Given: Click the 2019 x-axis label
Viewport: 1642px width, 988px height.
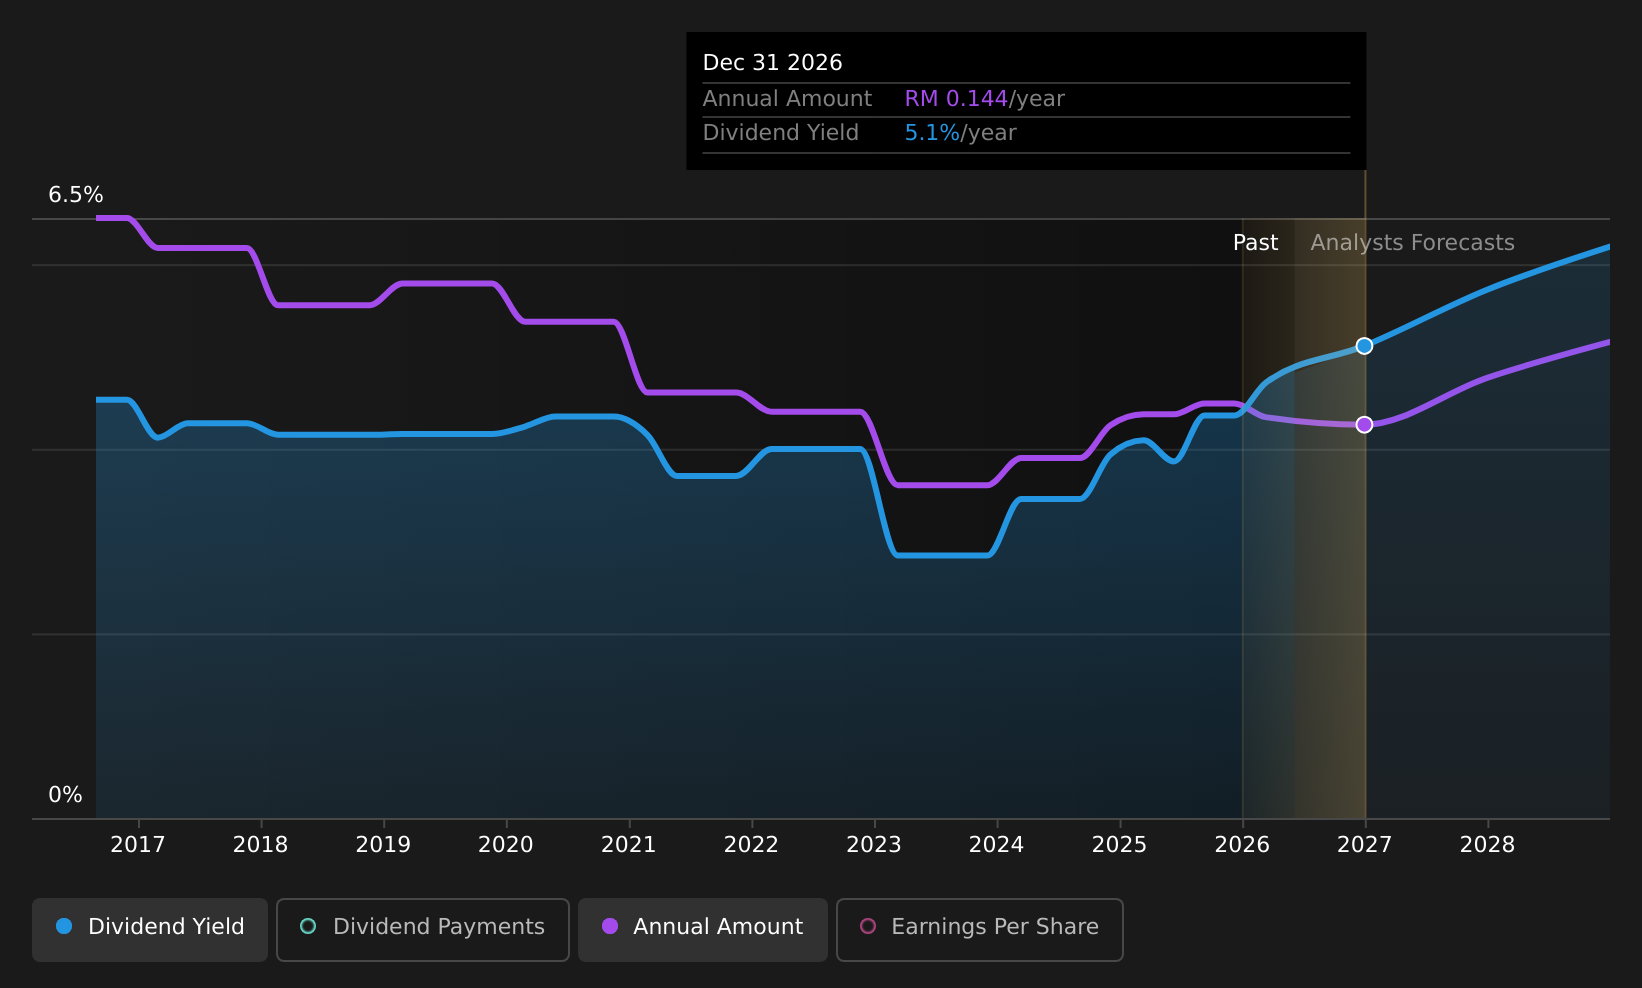Looking at the screenshot, I should pos(383,845).
